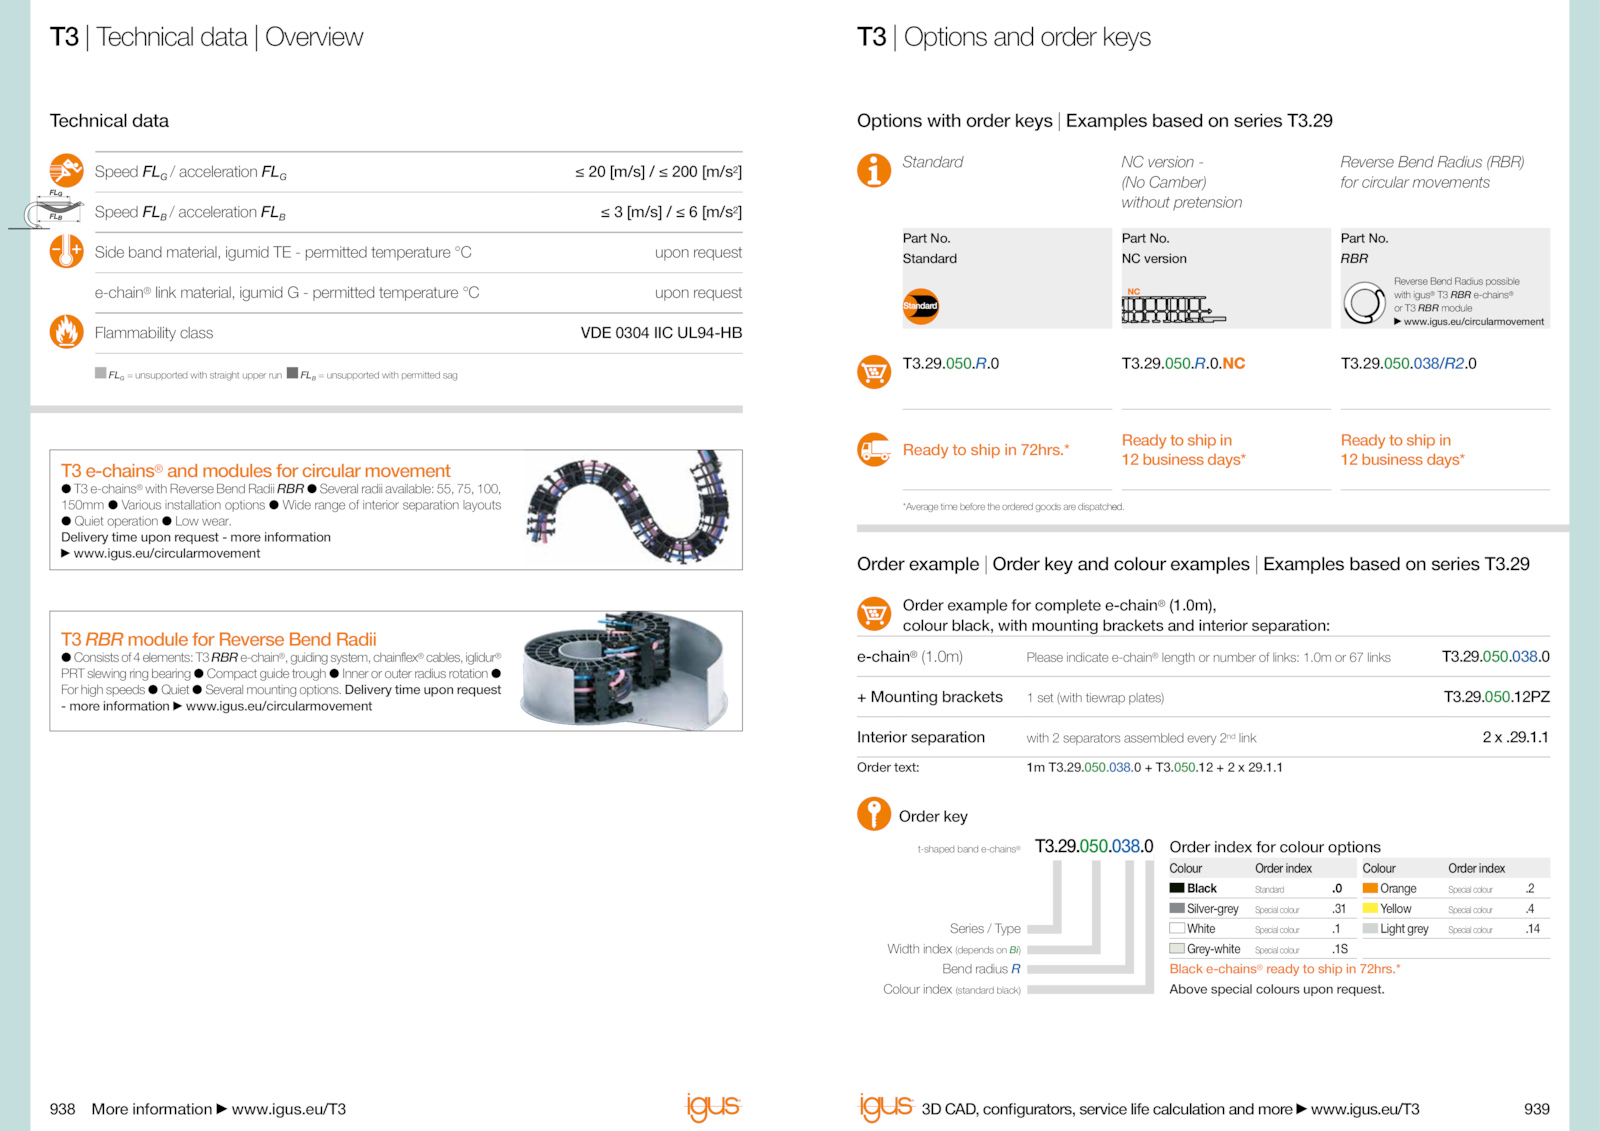
Task: Click the Orange colour swatch
Action: click(x=1370, y=888)
